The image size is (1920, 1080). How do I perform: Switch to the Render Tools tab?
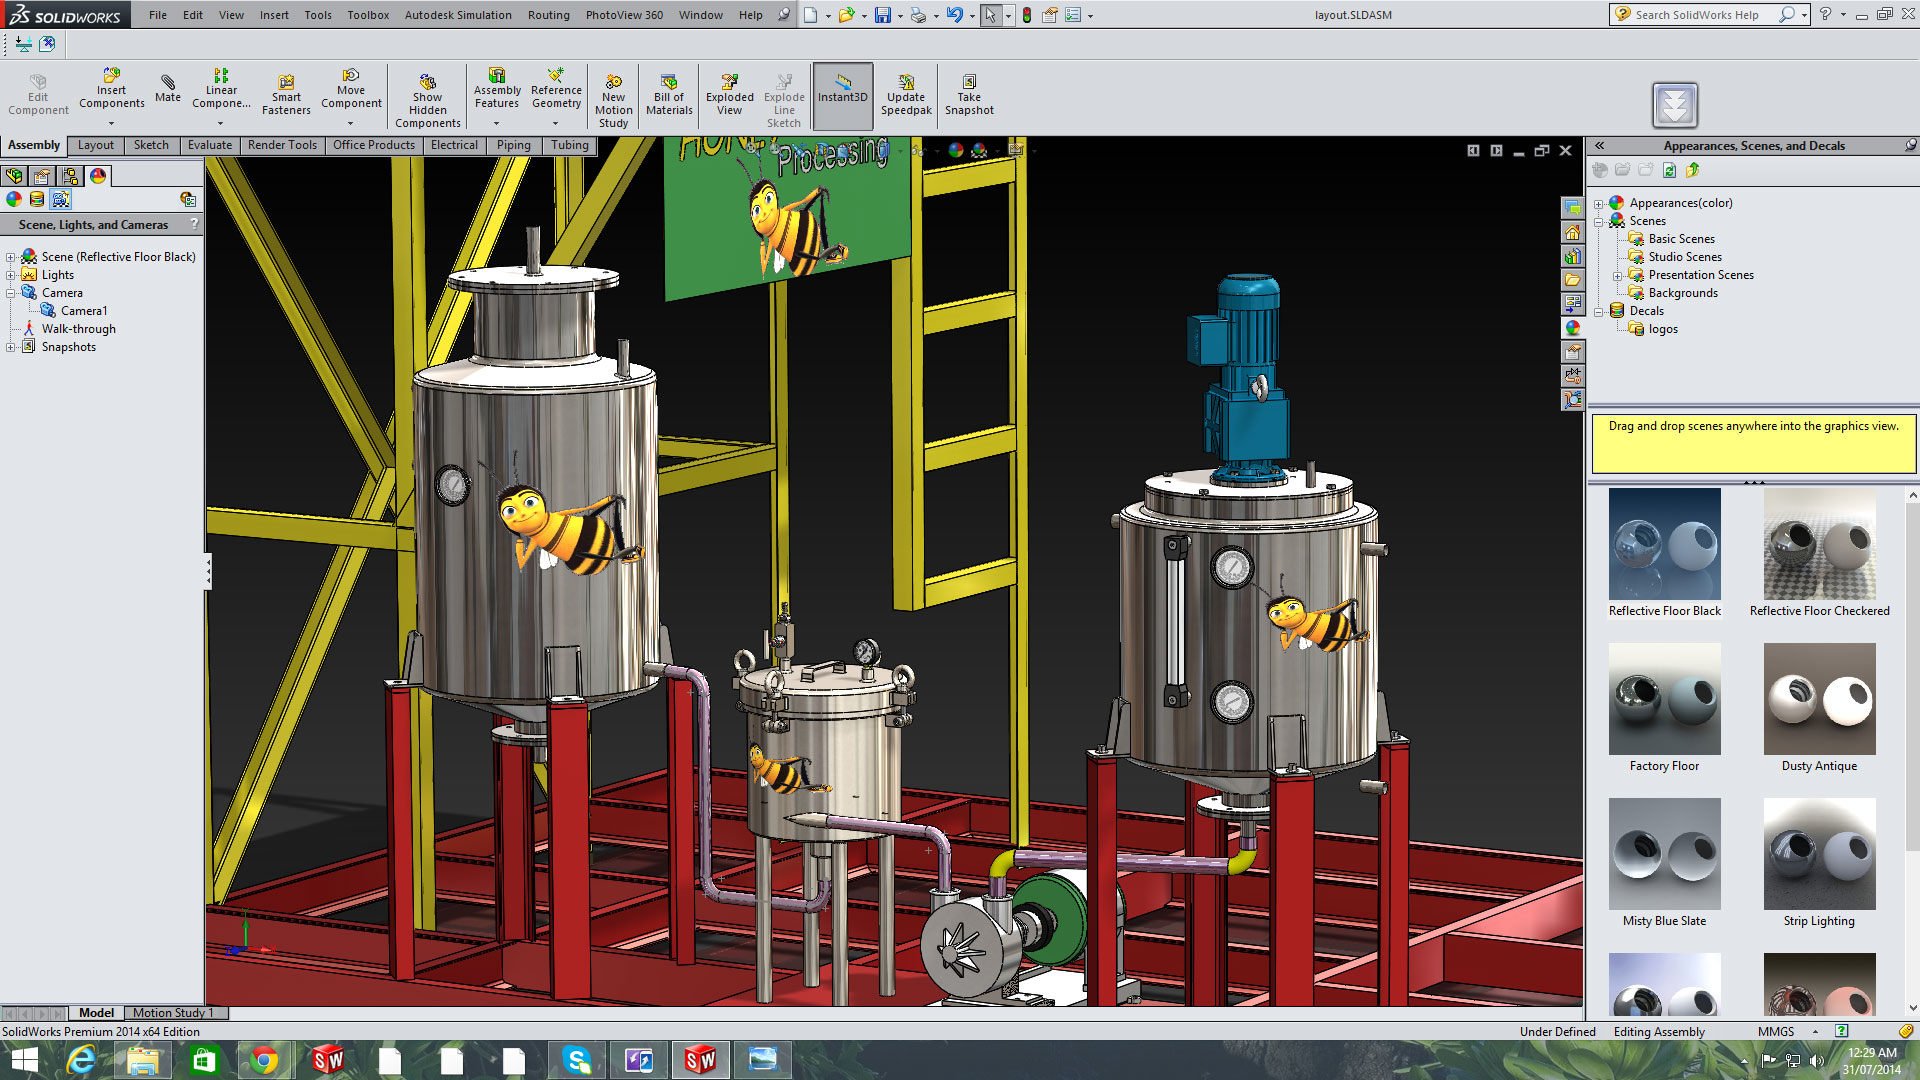point(282,146)
